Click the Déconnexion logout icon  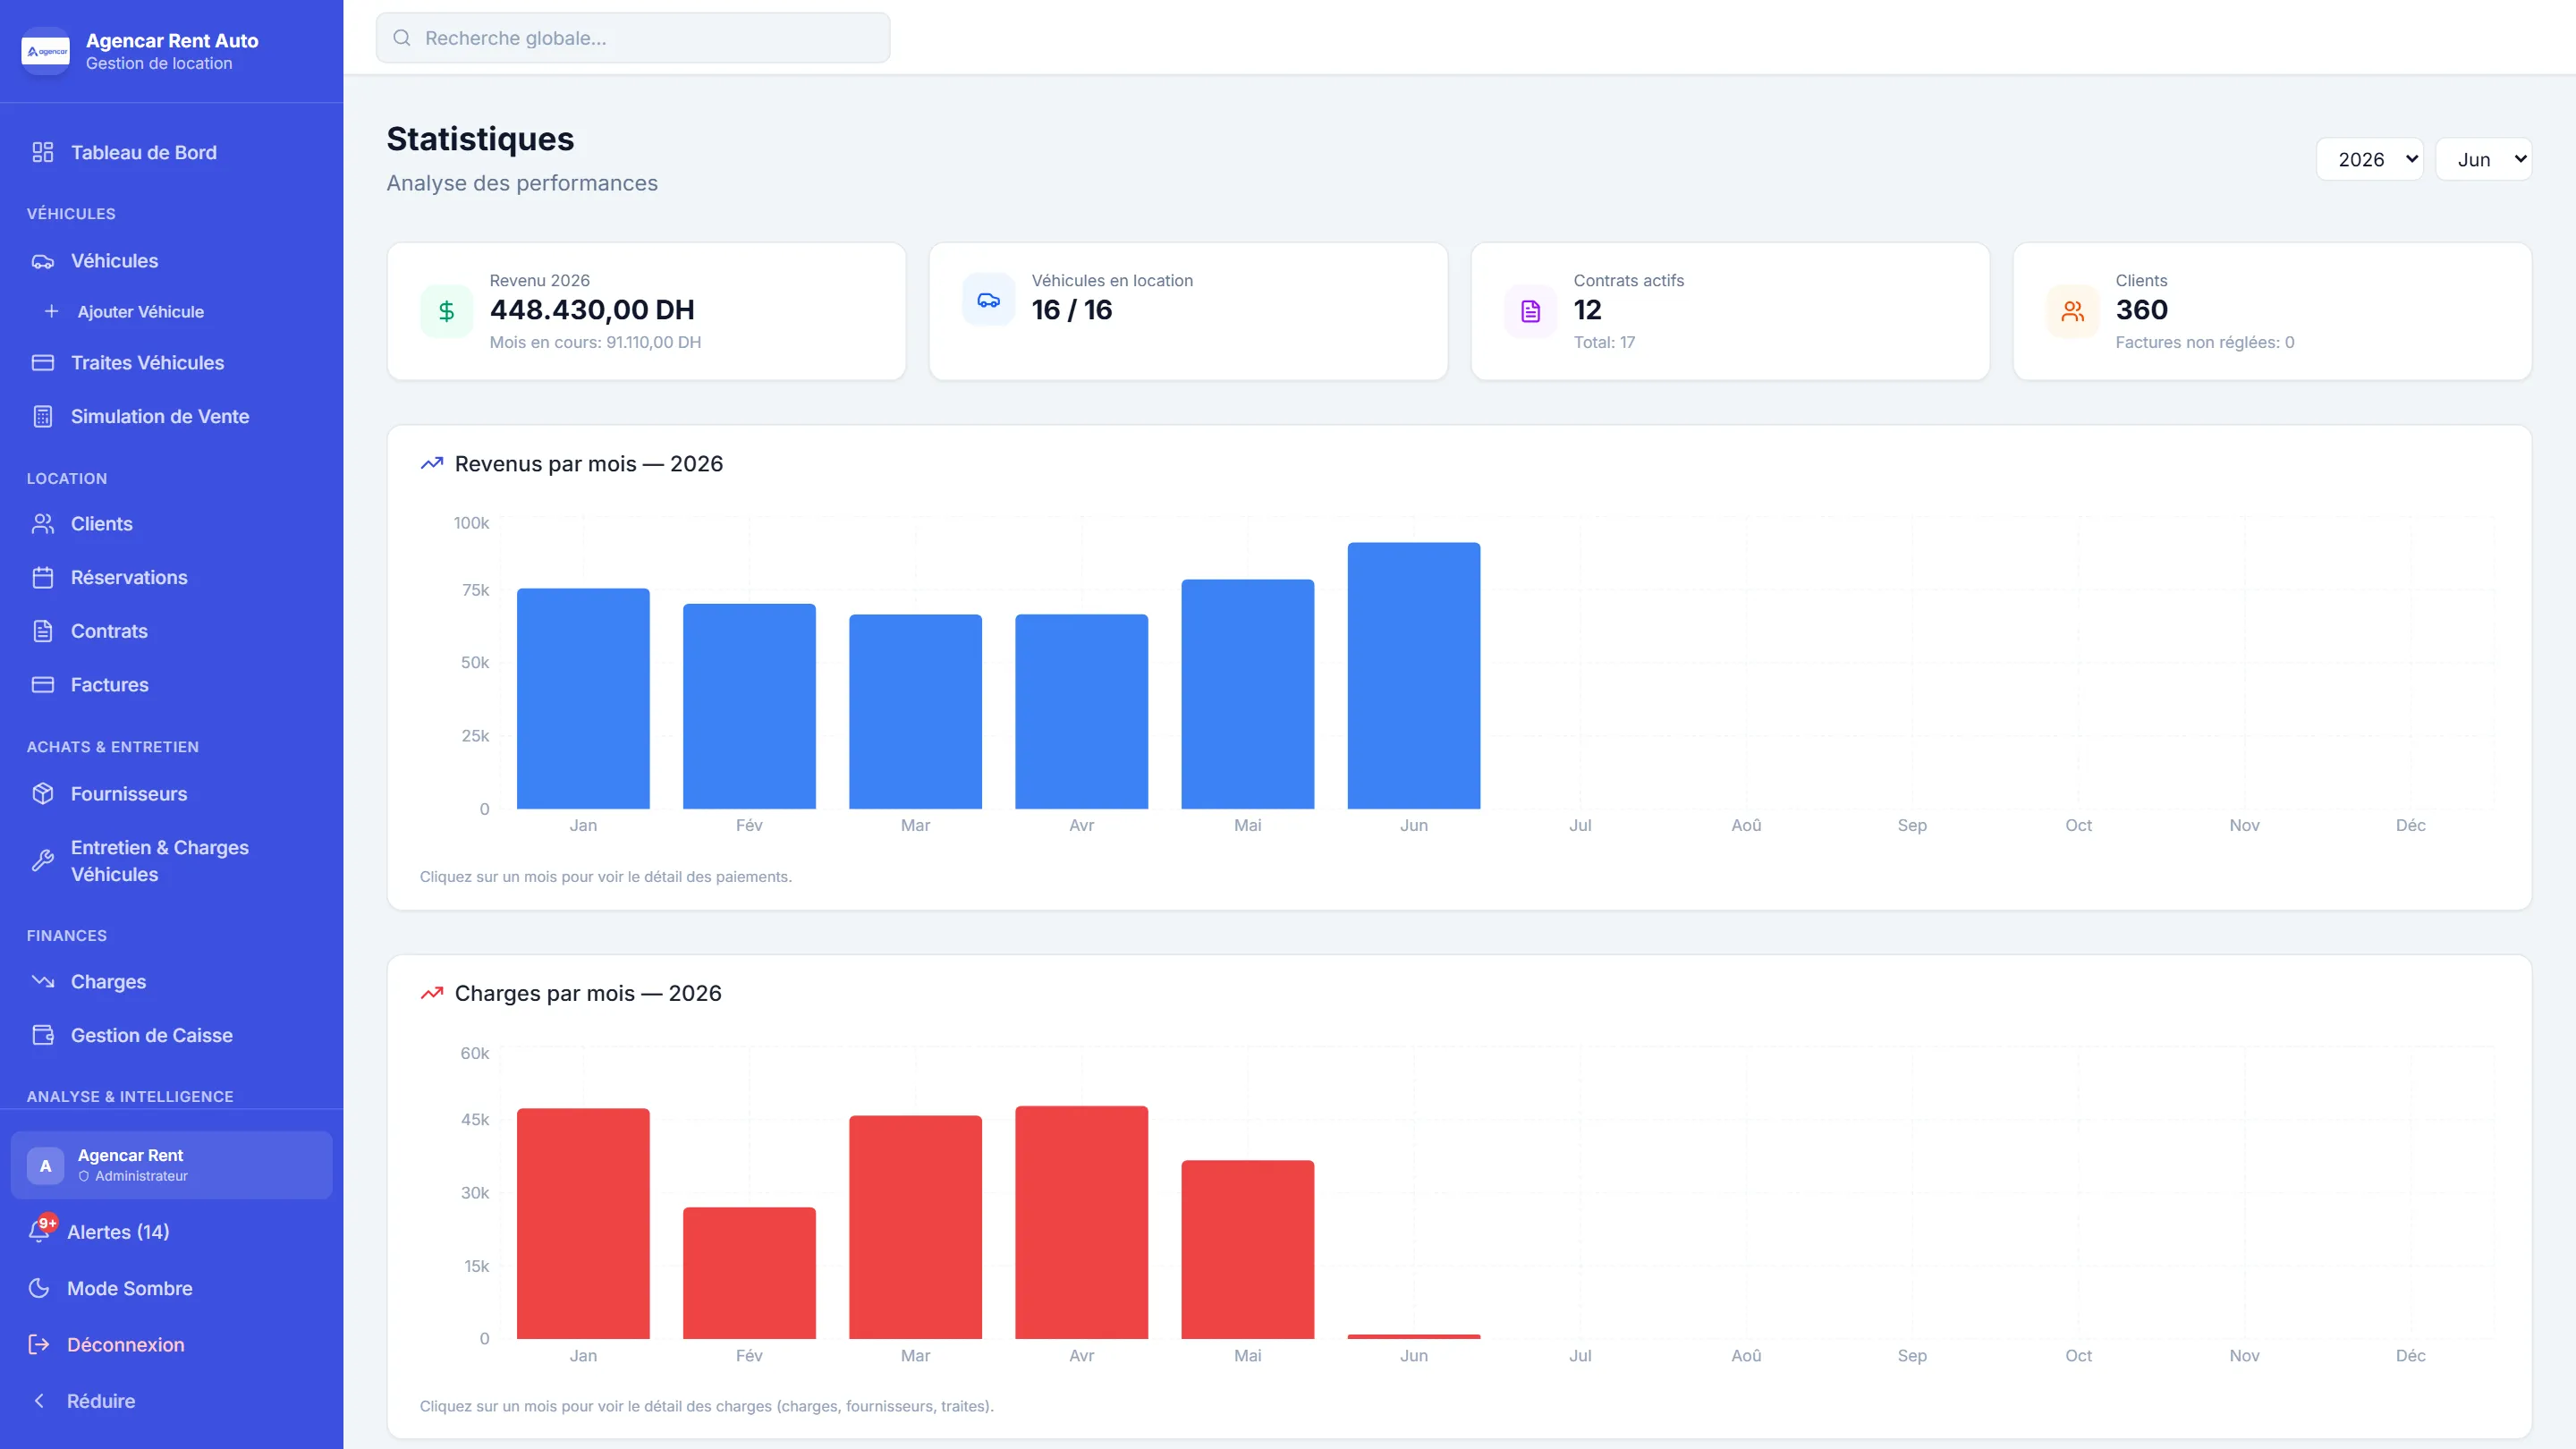[39, 1344]
